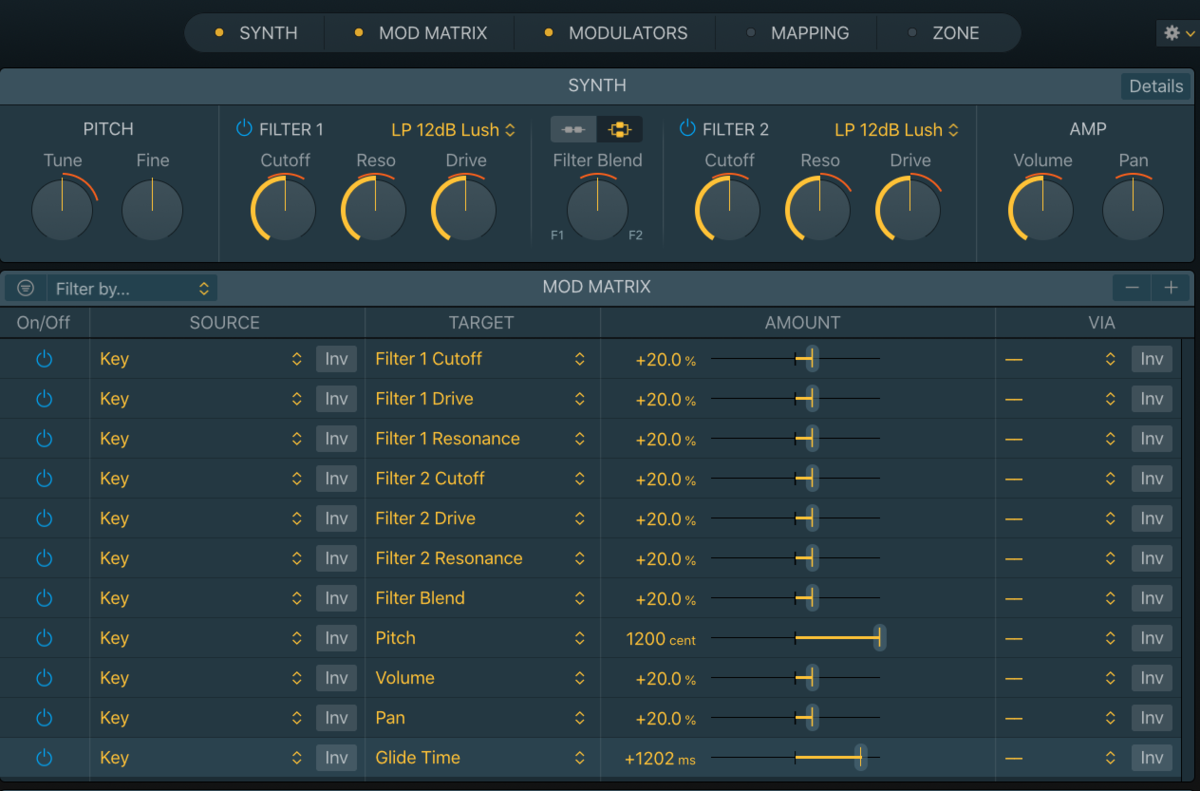Toggle source Inv for Filter Blend row
The image size is (1200, 791).
[x=336, y=598]
